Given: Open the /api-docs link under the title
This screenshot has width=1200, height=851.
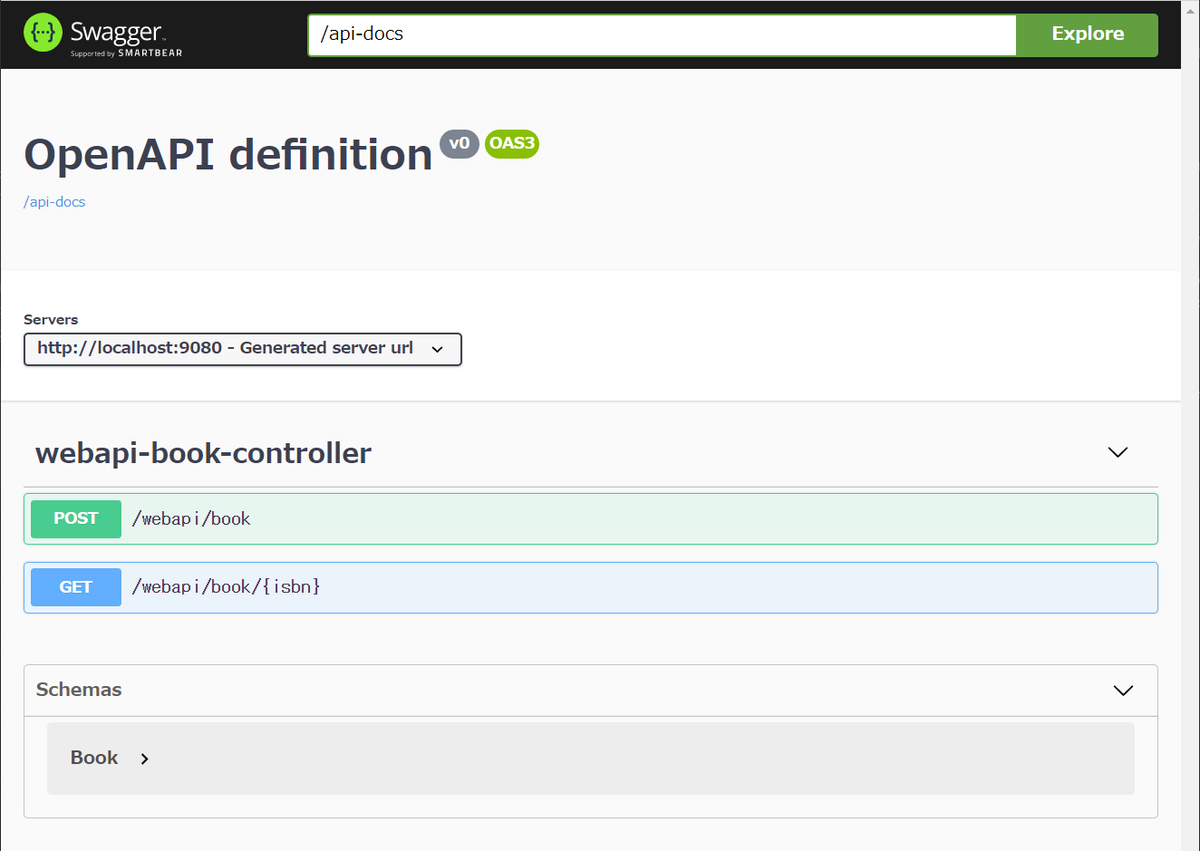Looking at the screenshot, I should coord(54,202).
